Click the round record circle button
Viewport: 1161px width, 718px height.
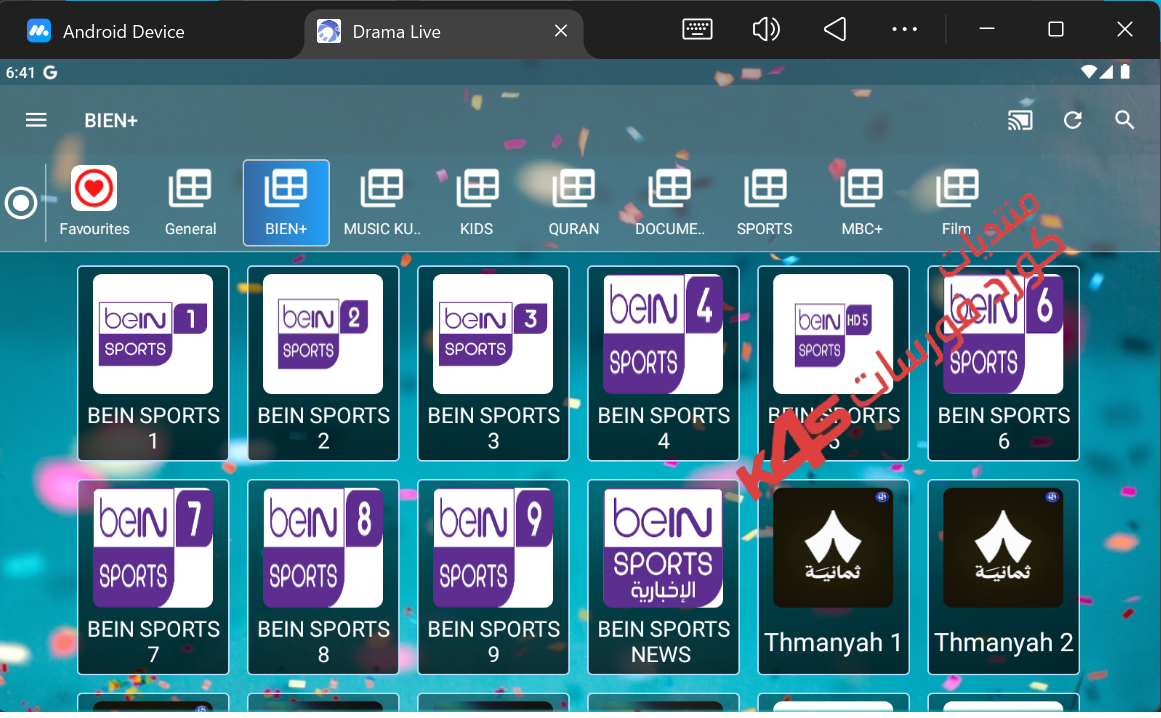(x=21, y=202)
